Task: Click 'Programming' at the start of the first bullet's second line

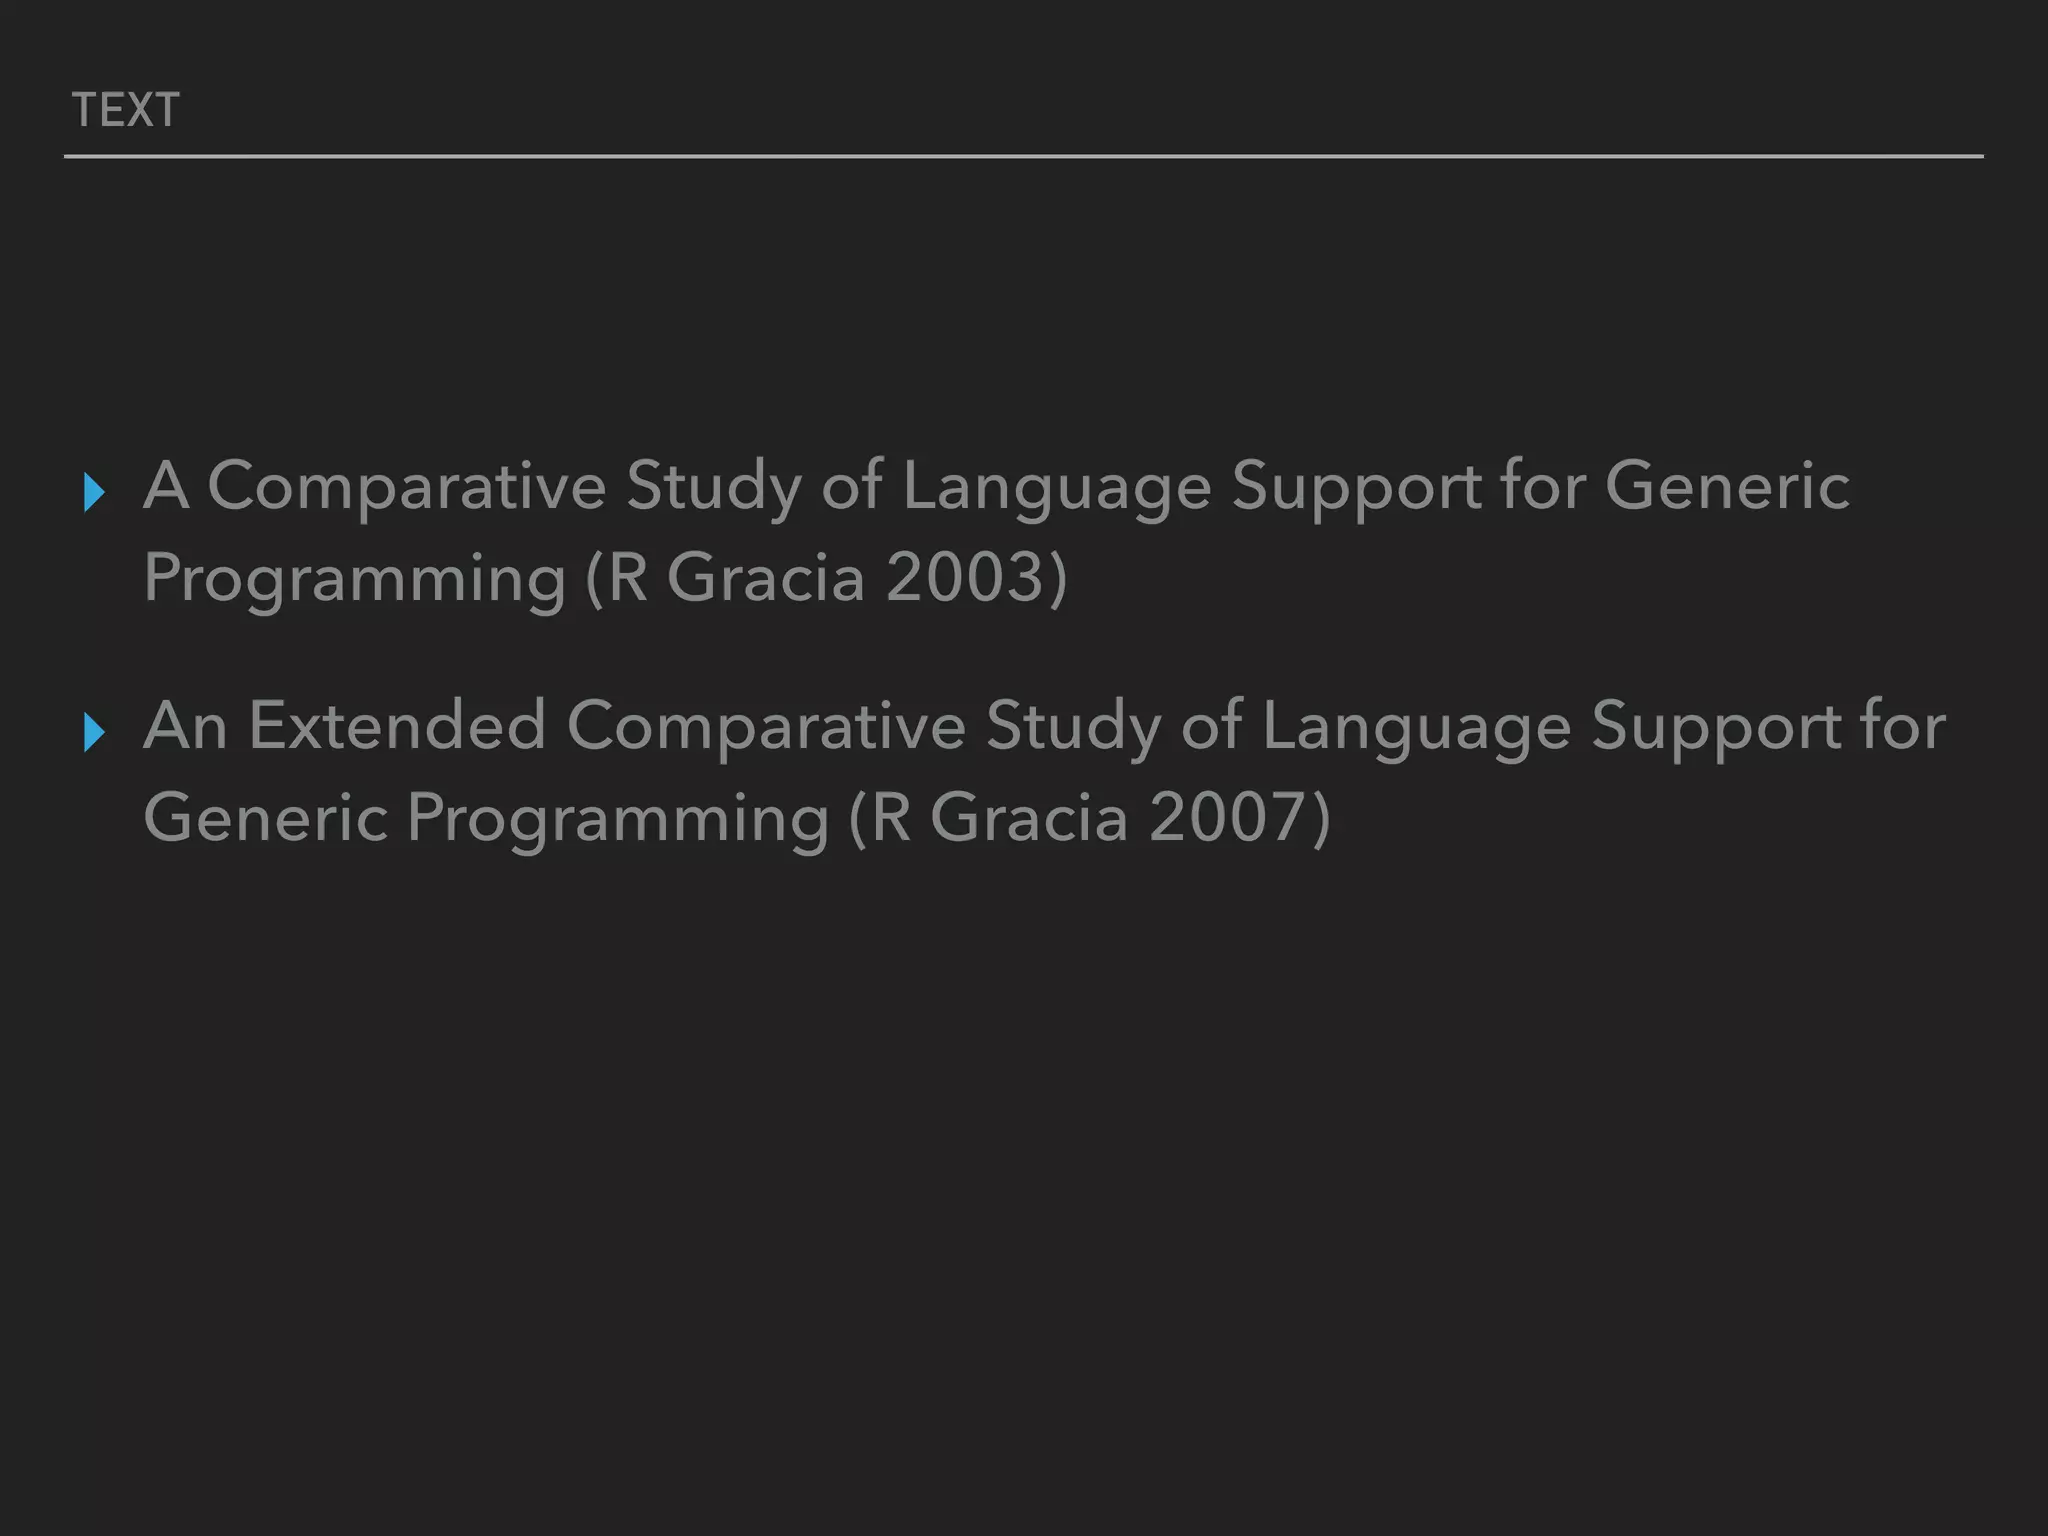Action: (x=355, y=580)
